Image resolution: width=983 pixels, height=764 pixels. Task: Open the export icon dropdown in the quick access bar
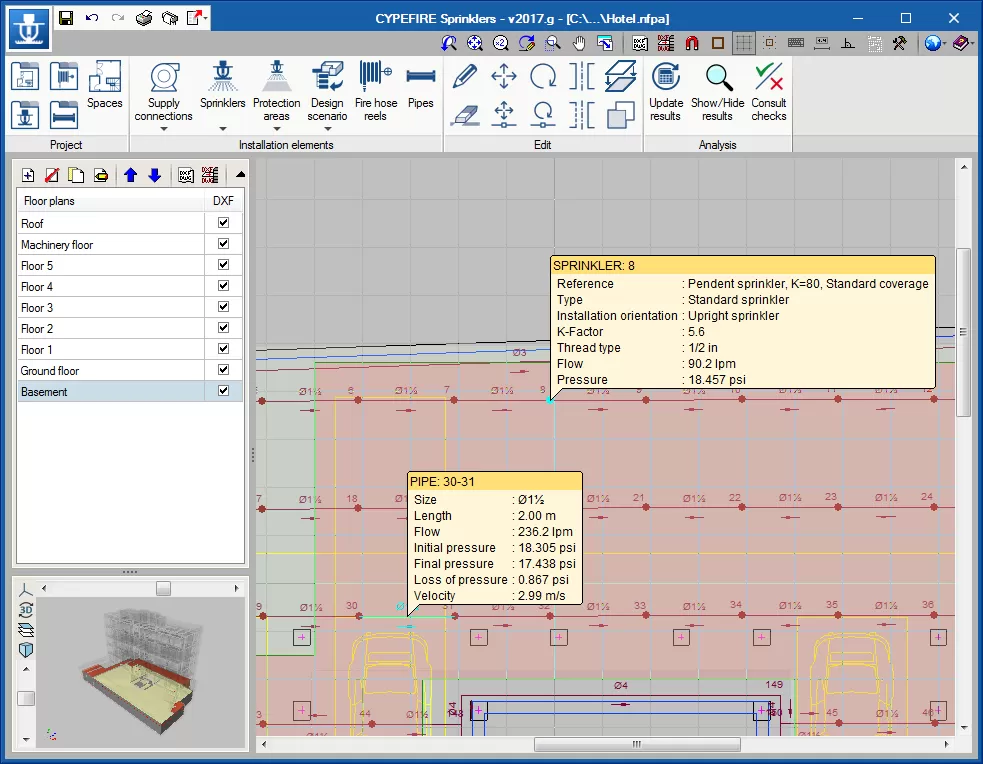[x=206, y=18]
